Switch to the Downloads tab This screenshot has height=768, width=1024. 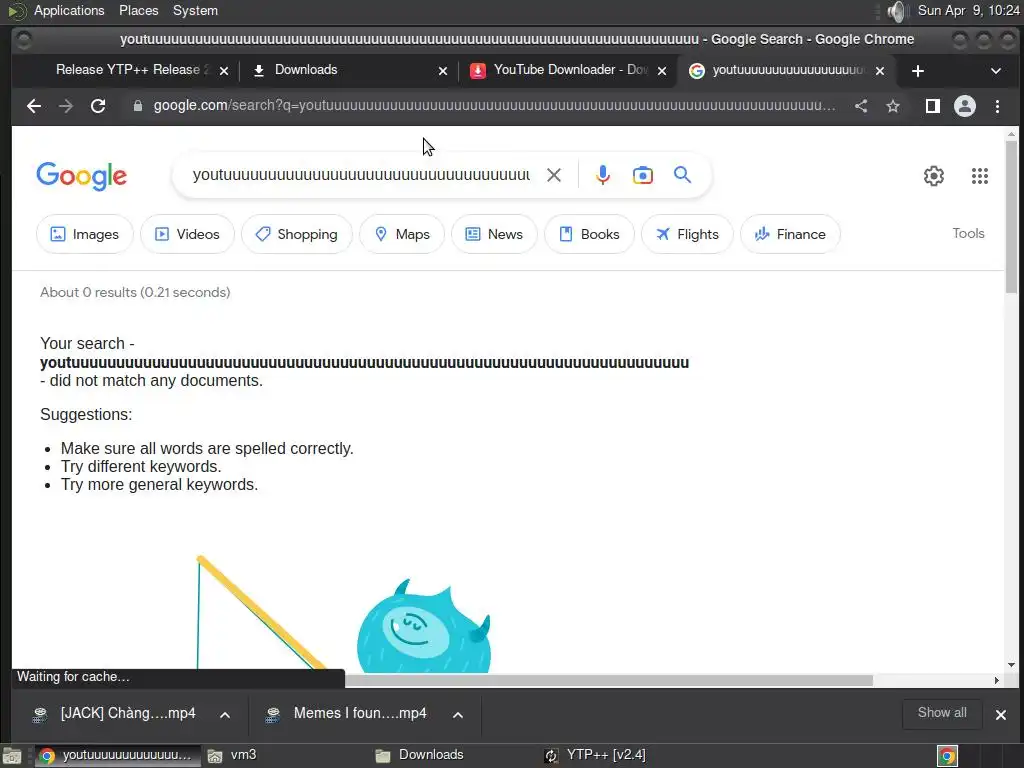[x=347, y=70]
